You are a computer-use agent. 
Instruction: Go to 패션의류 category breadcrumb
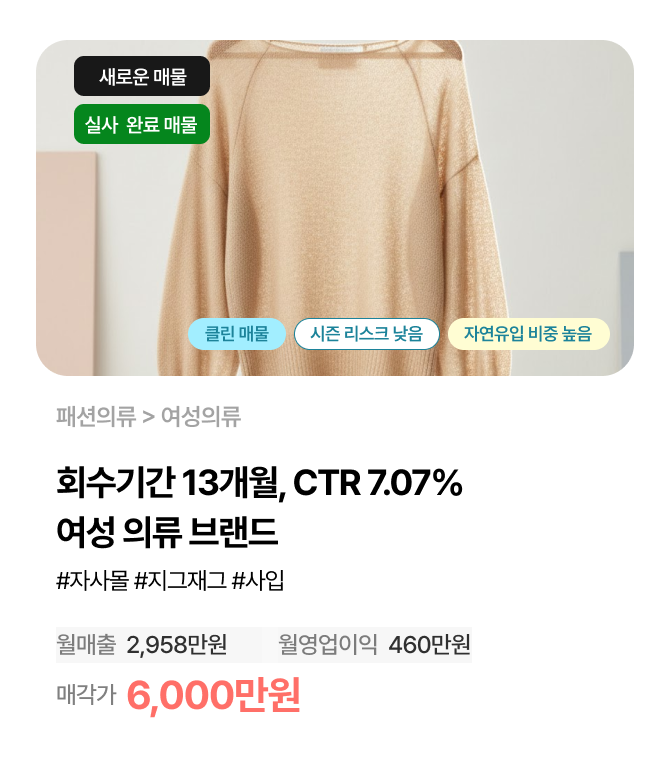(x=96, y=416)
